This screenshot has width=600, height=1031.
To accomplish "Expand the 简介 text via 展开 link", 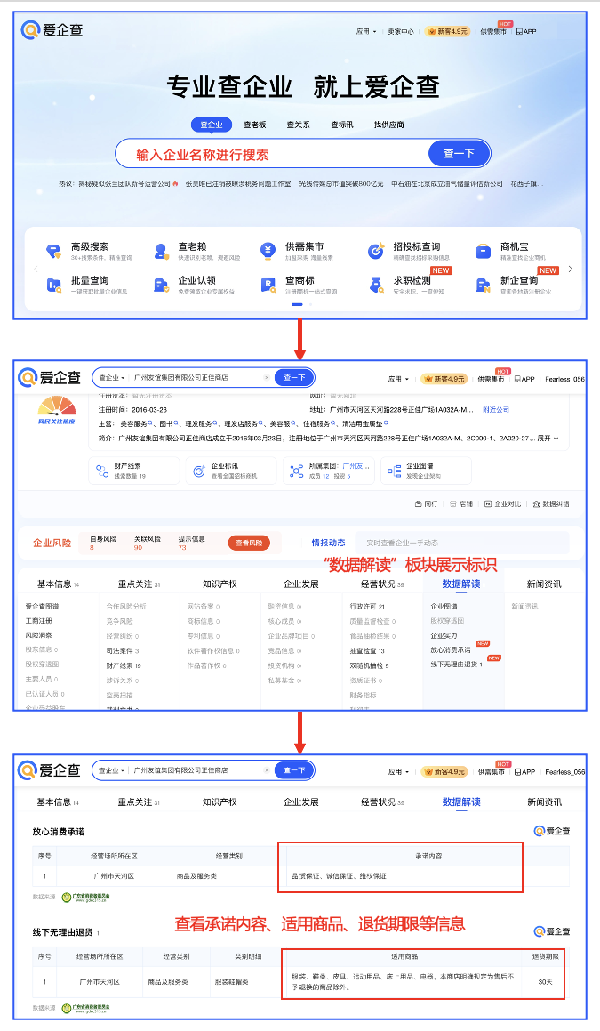I will click(547, 438).
